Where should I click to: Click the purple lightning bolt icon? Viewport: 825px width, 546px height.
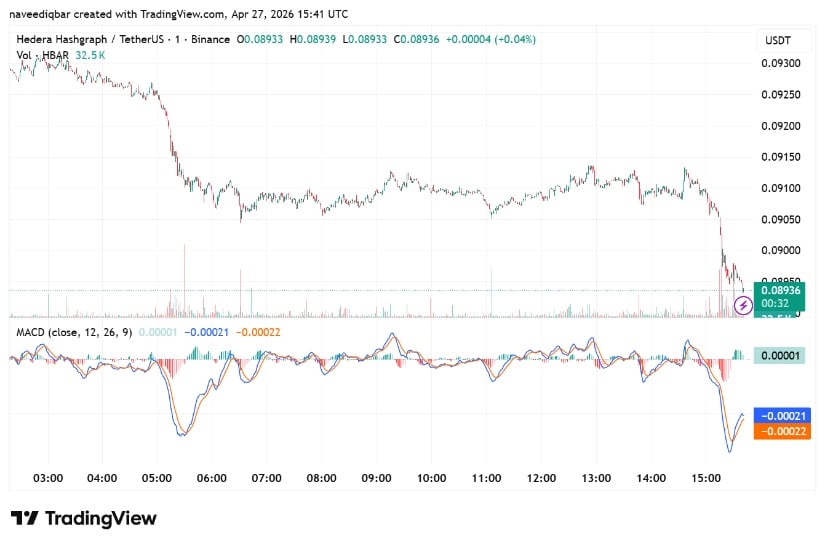coord(743,306)
